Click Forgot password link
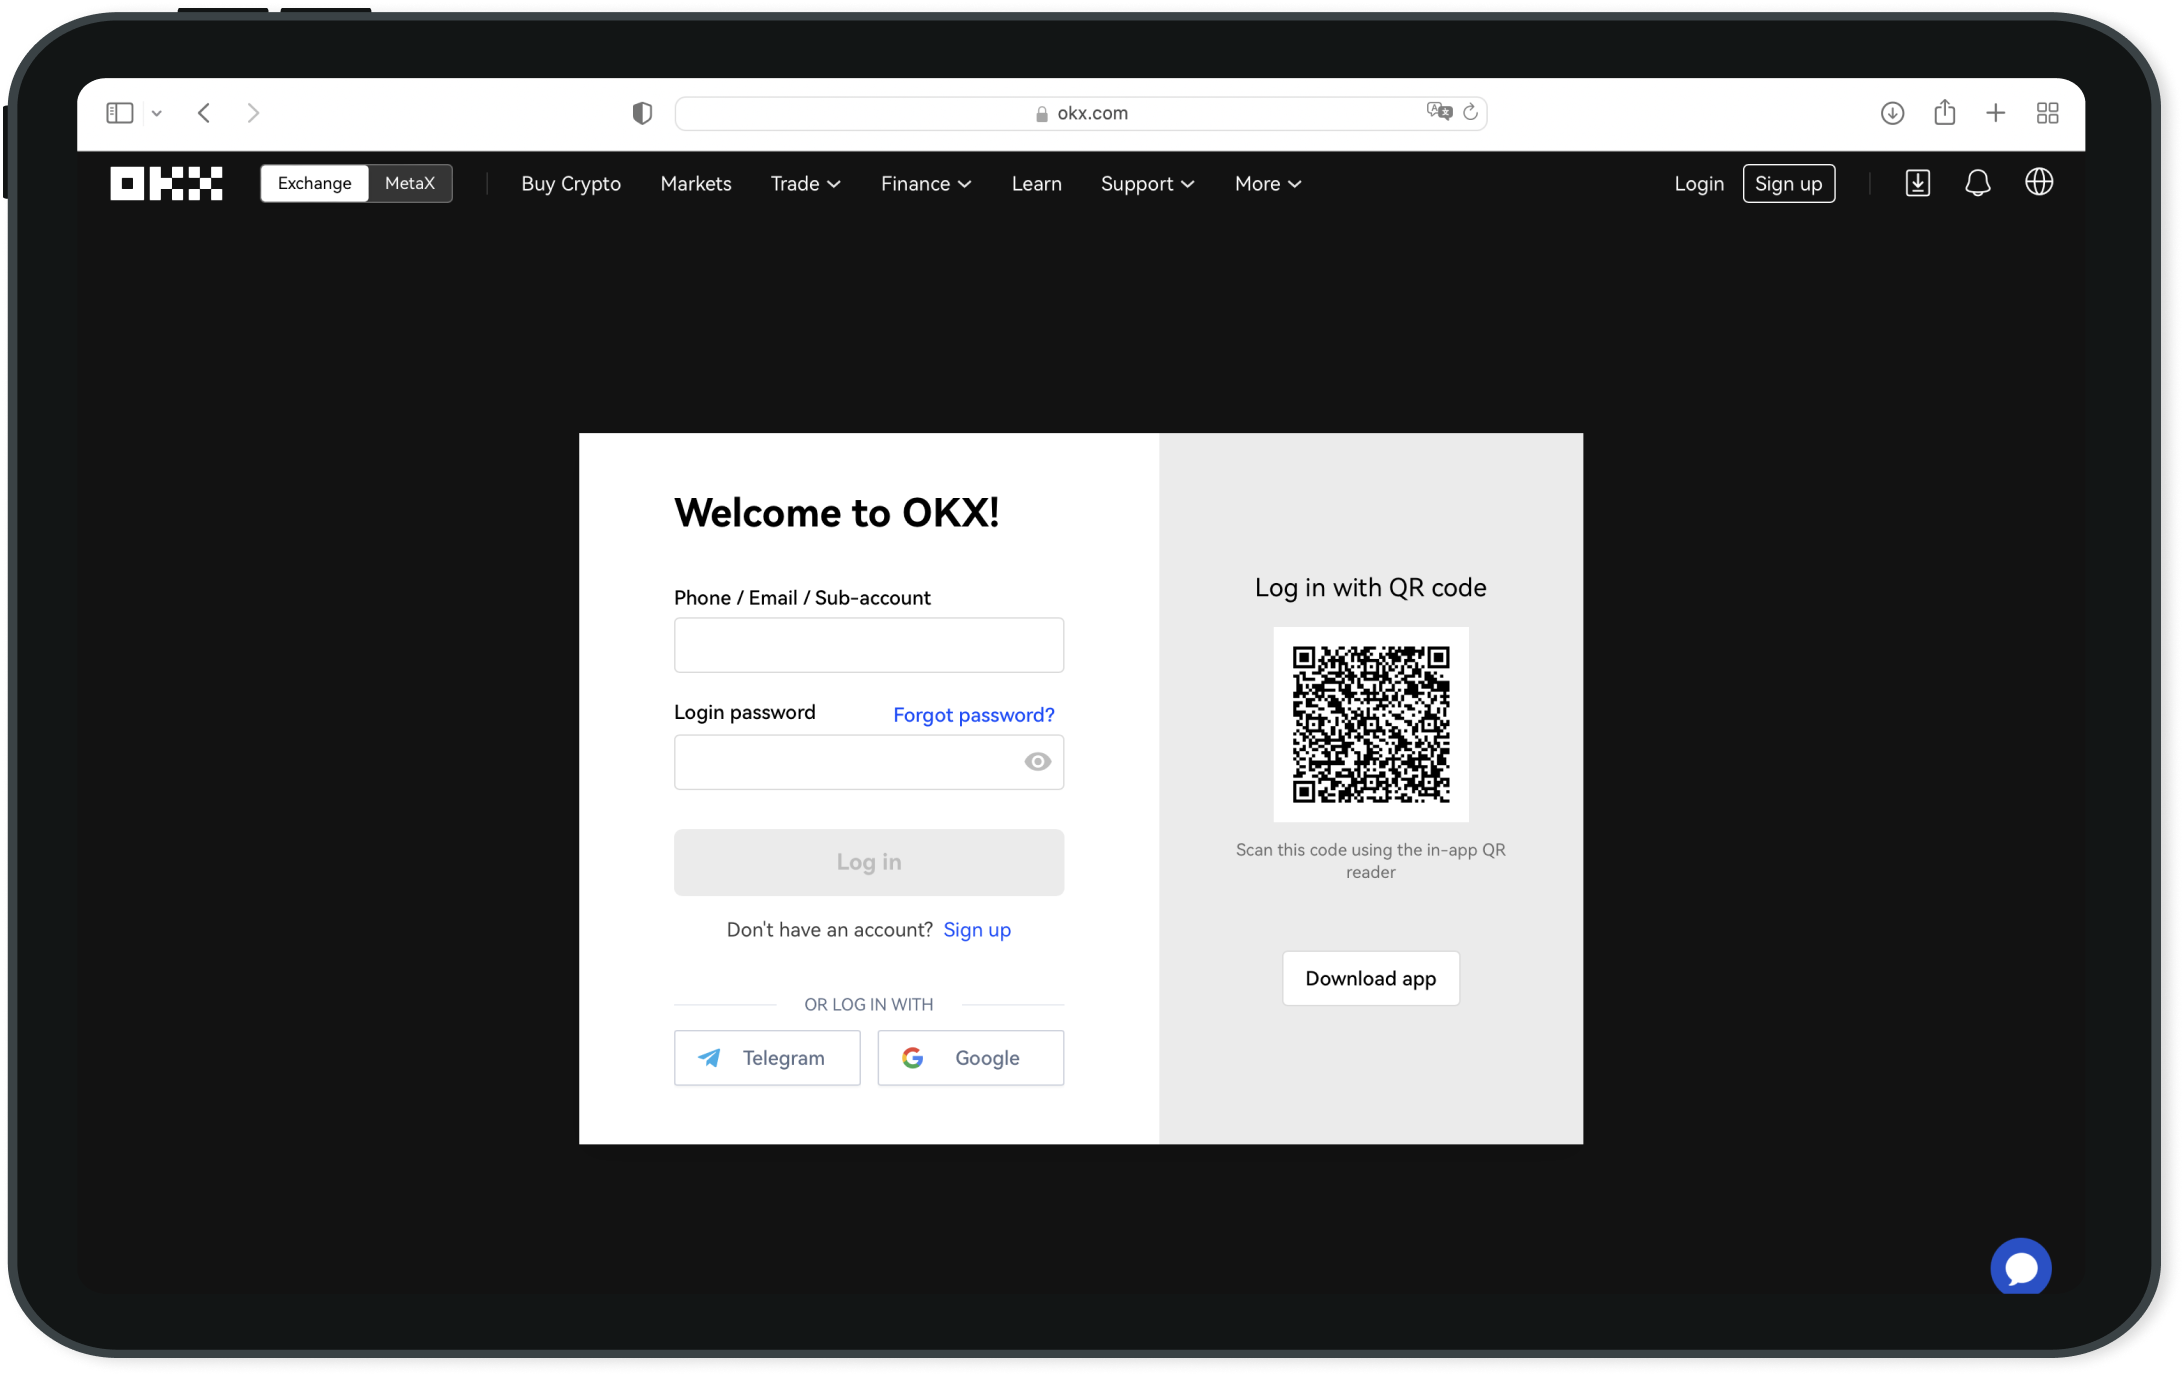 coord(973,713)
